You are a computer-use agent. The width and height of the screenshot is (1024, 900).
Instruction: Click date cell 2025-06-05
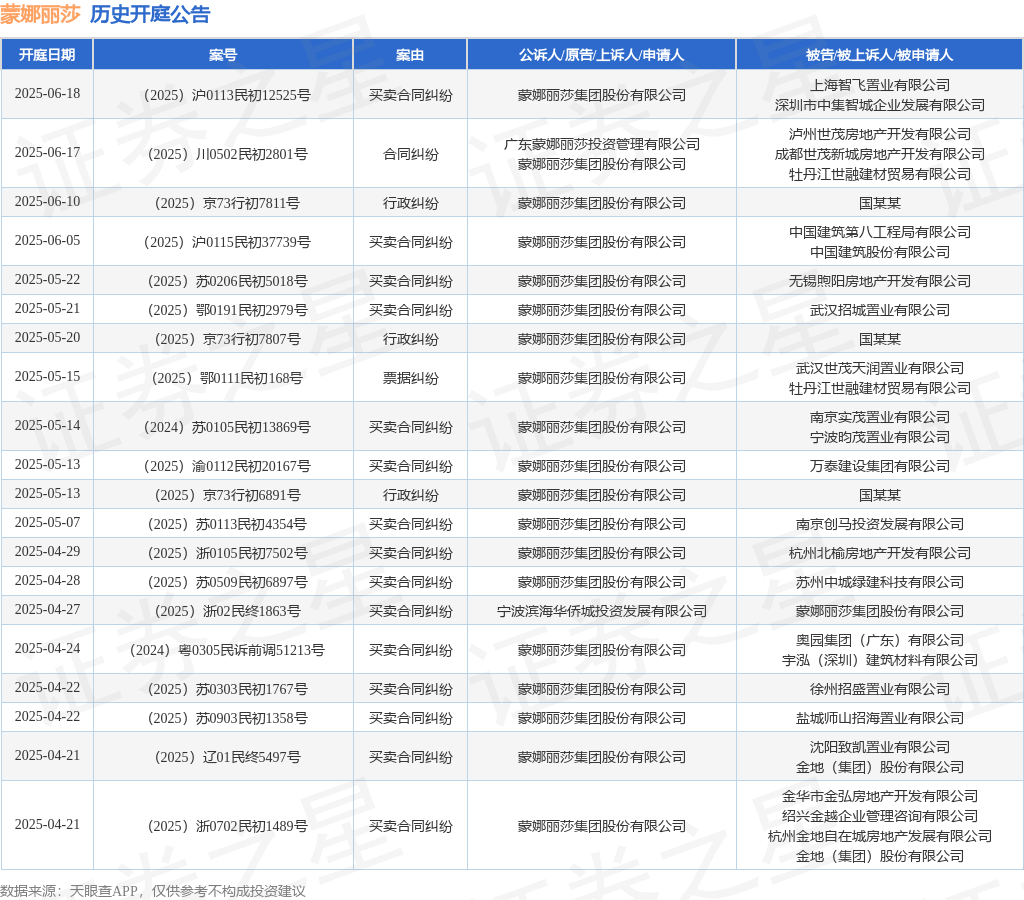pos(47,240)
